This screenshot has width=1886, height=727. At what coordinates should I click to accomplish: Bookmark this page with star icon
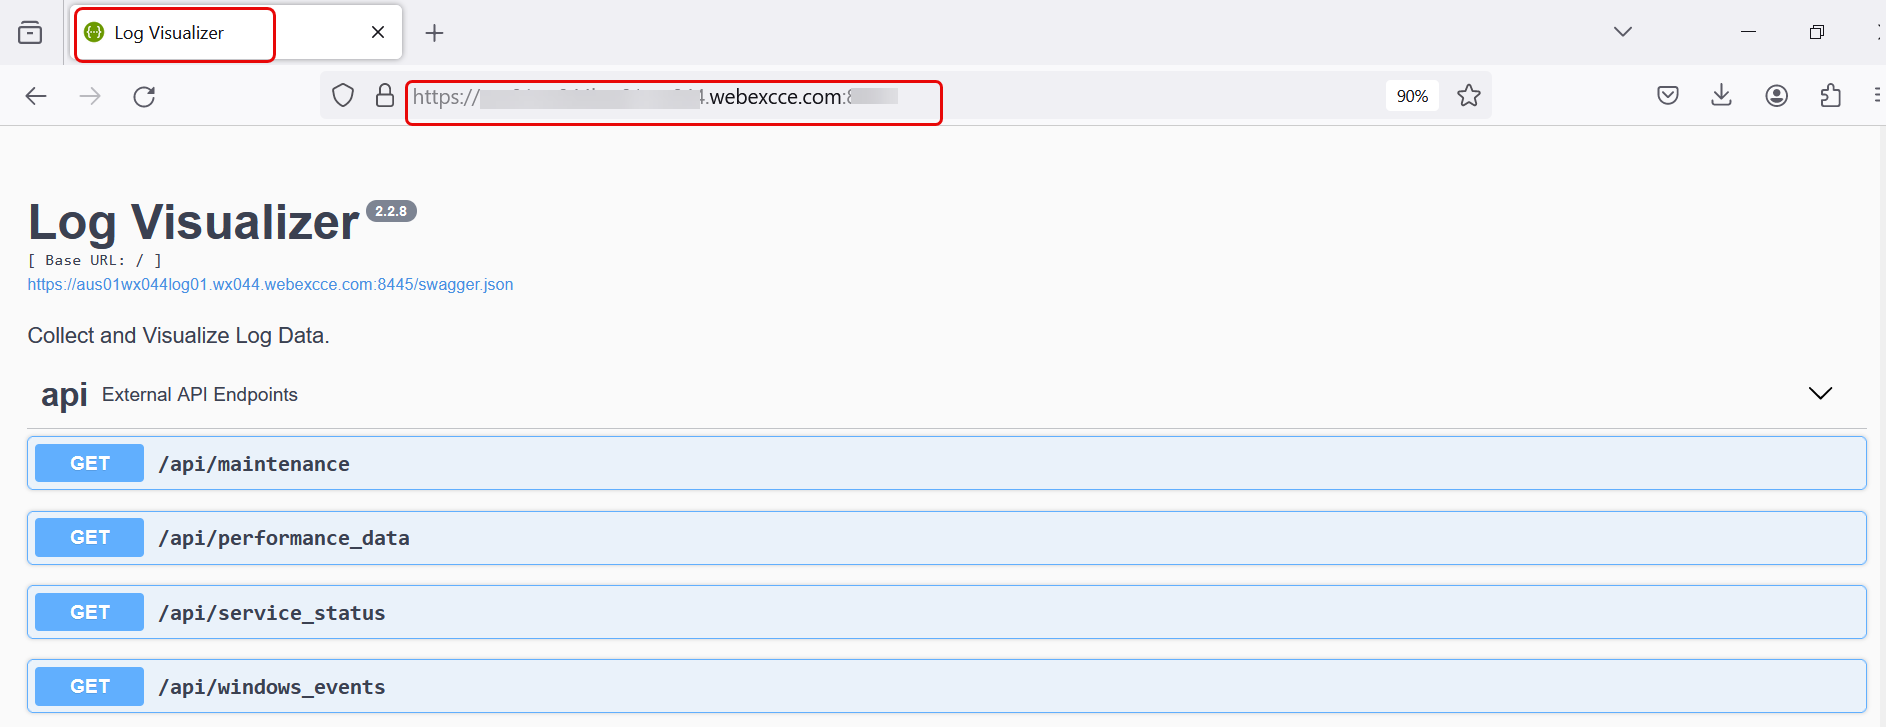coord(1468,96)
